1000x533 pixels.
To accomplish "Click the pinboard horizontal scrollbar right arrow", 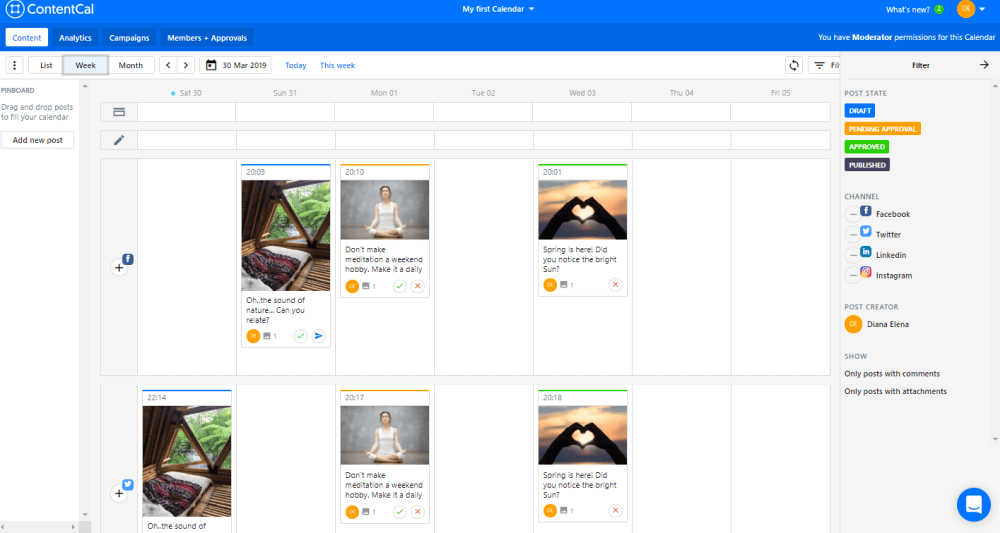I will click(x=73, y=527).
